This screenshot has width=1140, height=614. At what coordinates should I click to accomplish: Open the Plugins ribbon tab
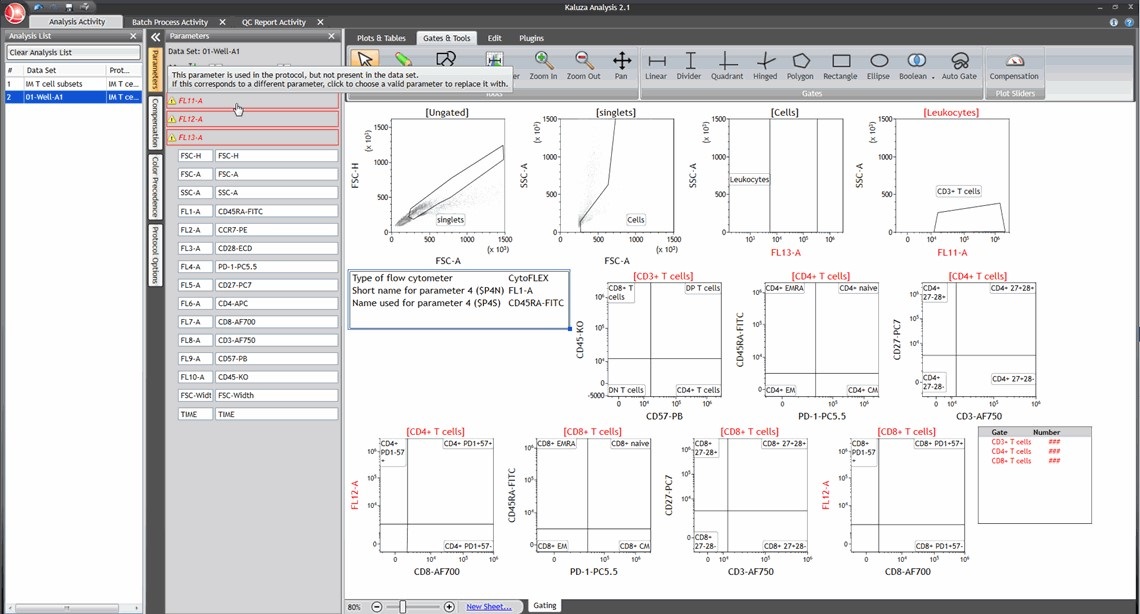point(531,38)
